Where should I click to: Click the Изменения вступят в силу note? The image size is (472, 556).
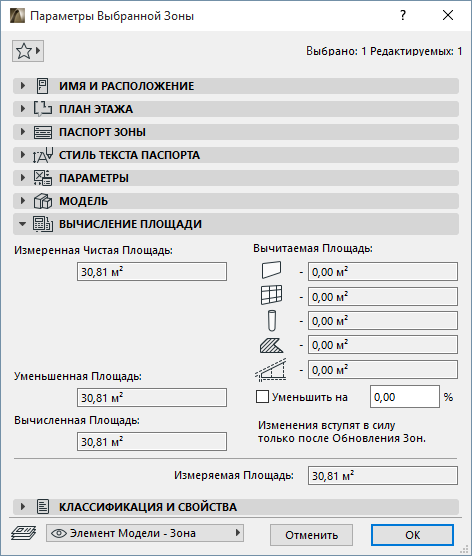tap(342, 432)
